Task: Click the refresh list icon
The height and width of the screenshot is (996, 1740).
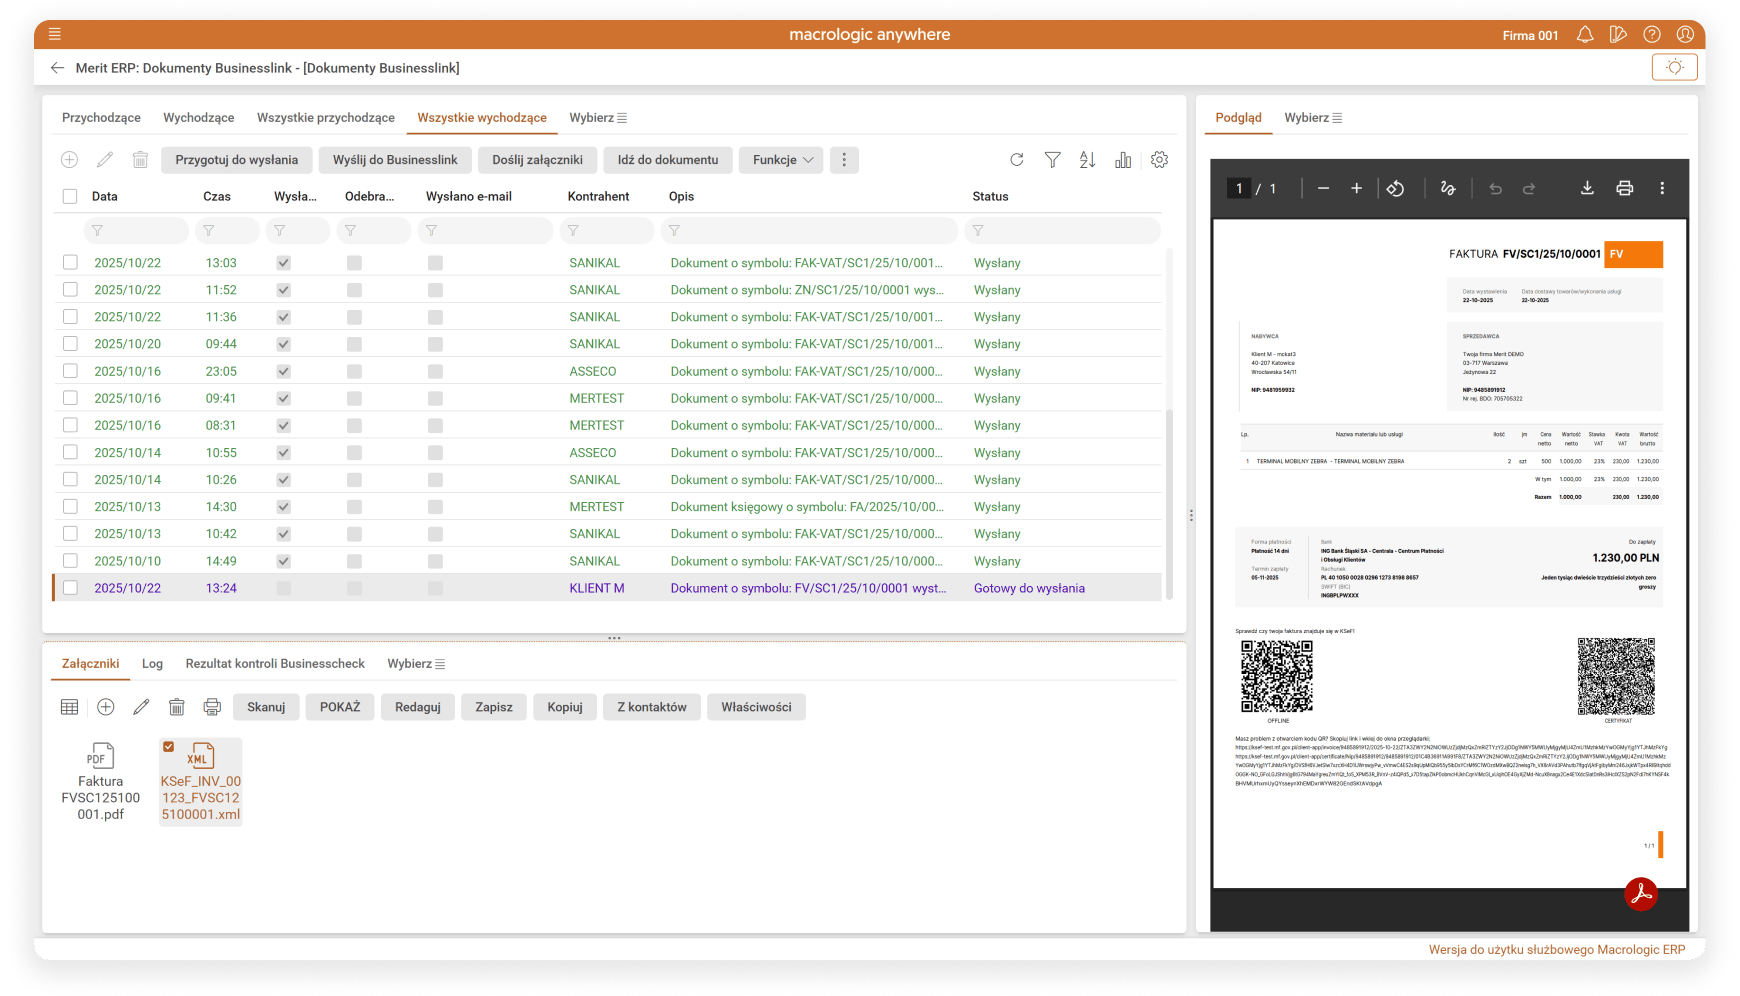Action: (1017, 160)
